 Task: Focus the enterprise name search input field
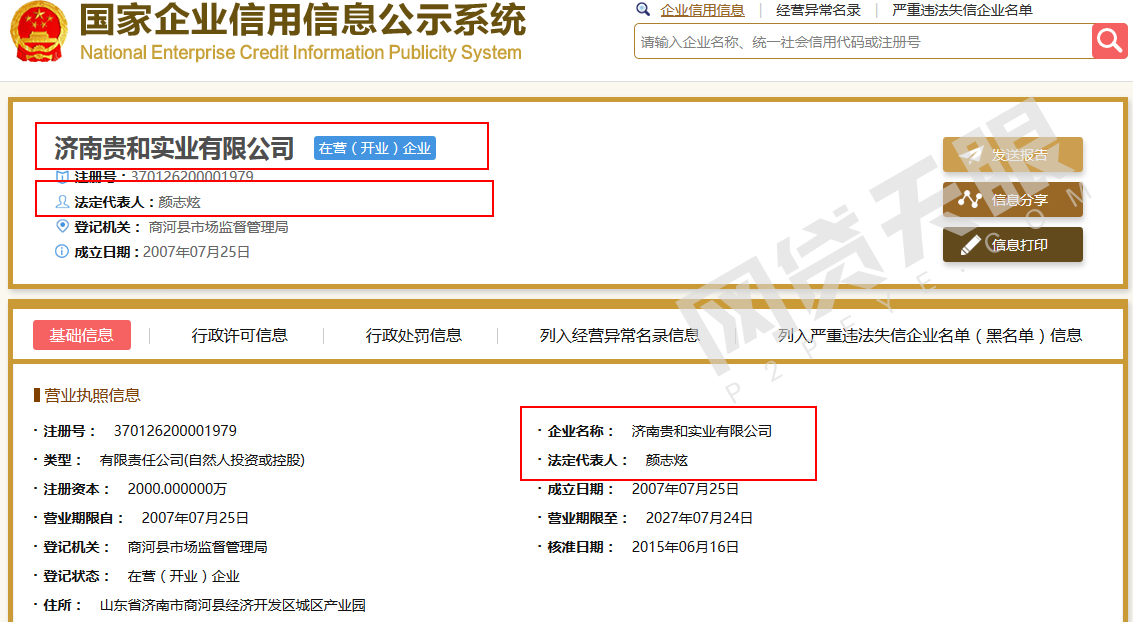[863, 41]
